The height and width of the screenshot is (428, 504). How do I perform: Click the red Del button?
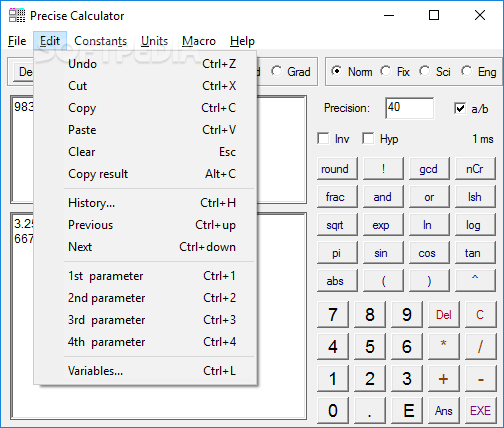(x=444, y=315)
